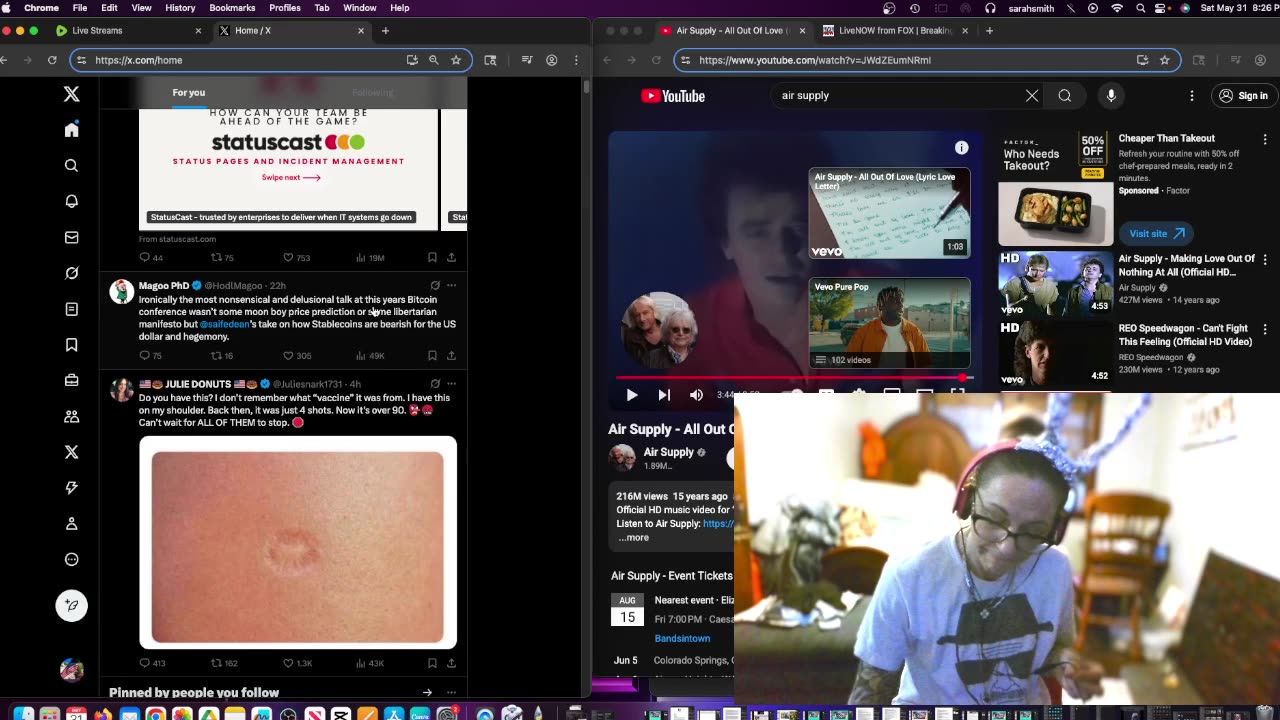The height and width of the screenshot is (720, 1280).
Task: Open Chrome menu in the X window
Action: 576,60
